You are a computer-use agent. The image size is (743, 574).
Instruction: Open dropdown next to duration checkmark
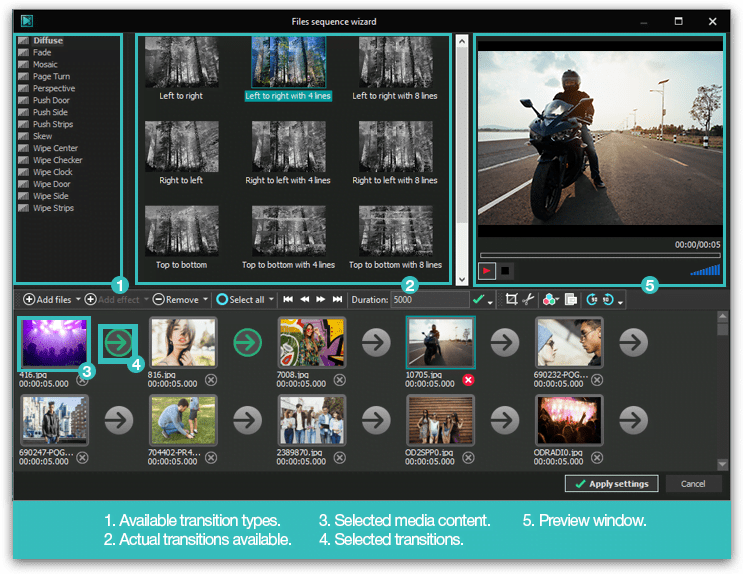point(490,301)
